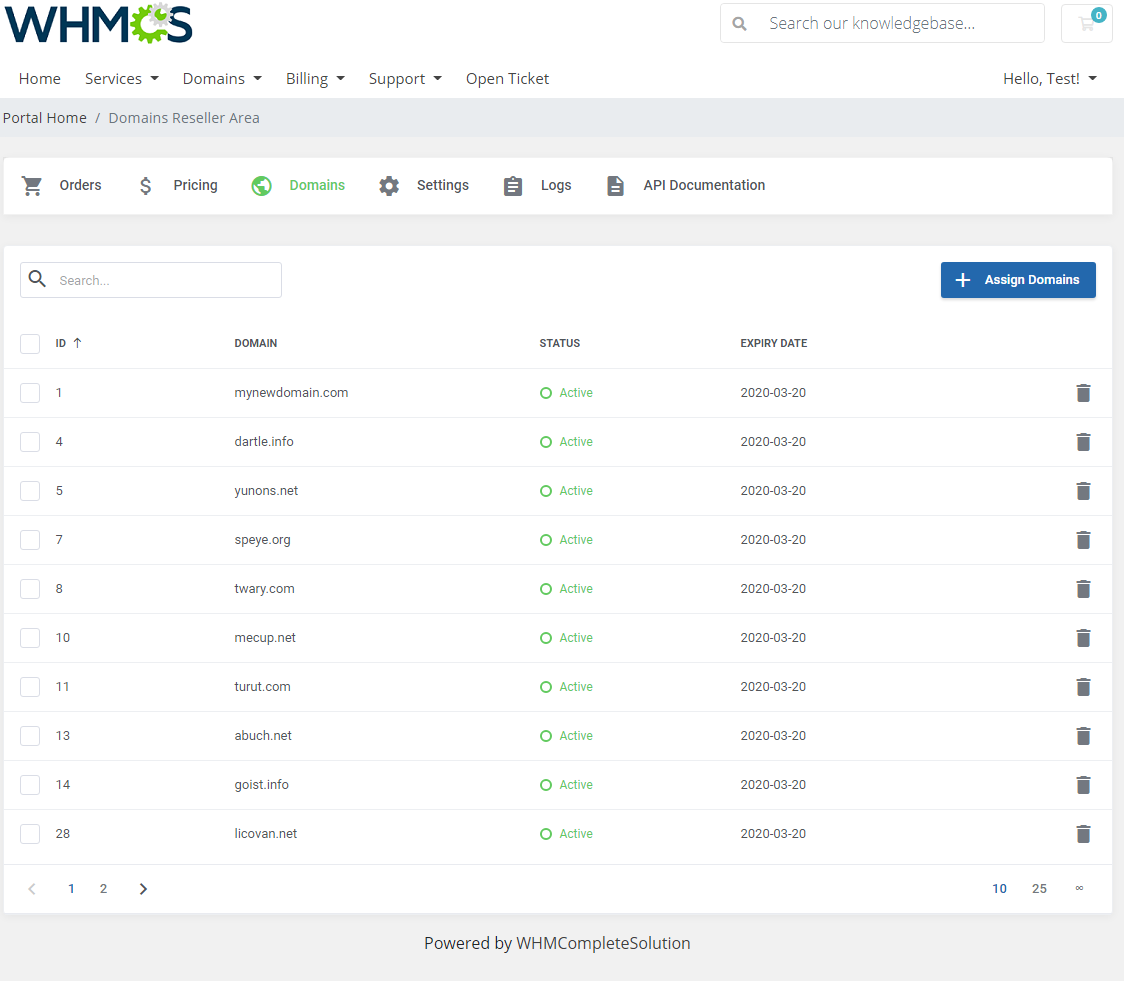This screenshot has width=1124, height=981.
Task: Expand the Billing dropdown menu
Action: pos(315,79)
